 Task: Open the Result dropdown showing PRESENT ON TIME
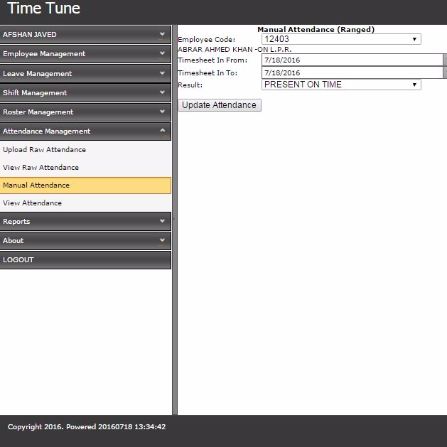coord(341,85)
